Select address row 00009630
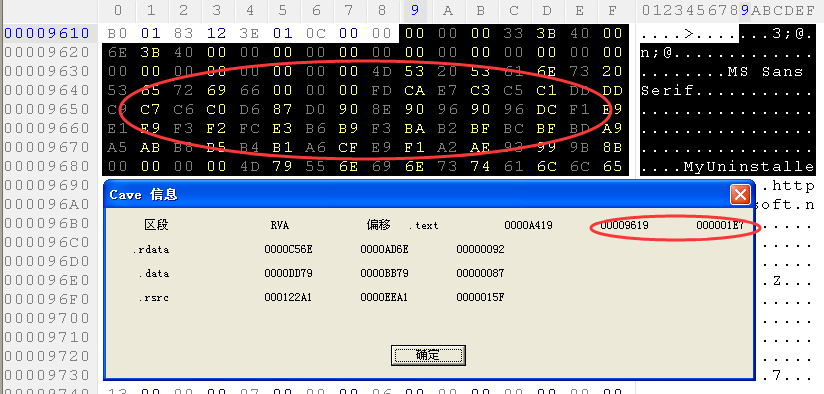Viewport: 824px width, 394px height. click(47, 71)
